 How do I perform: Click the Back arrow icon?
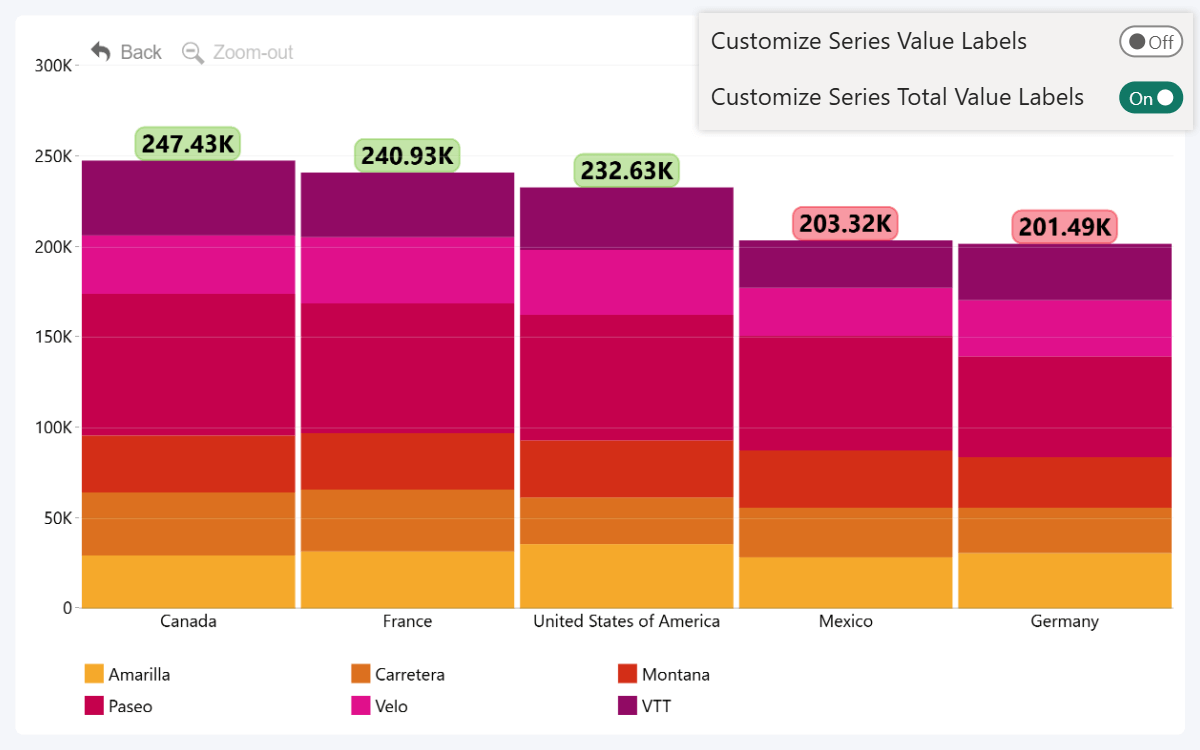(100, 51)
